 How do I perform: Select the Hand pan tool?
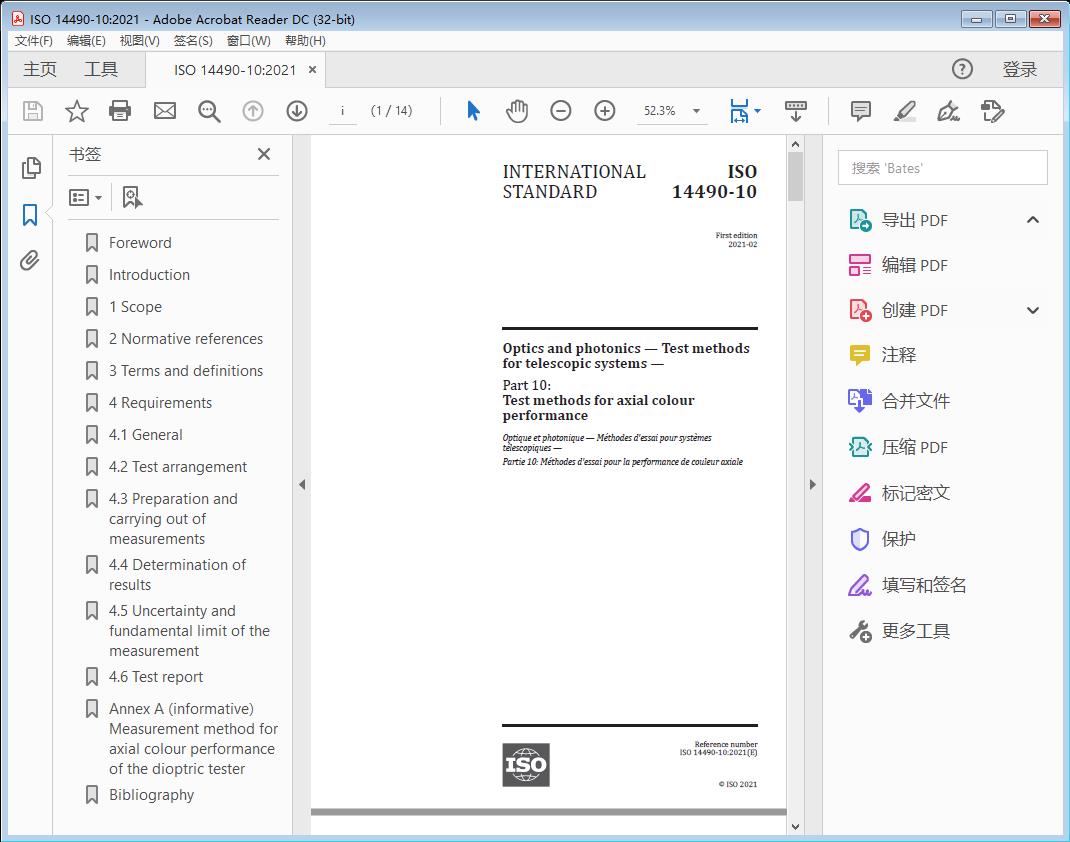(517, 111)
